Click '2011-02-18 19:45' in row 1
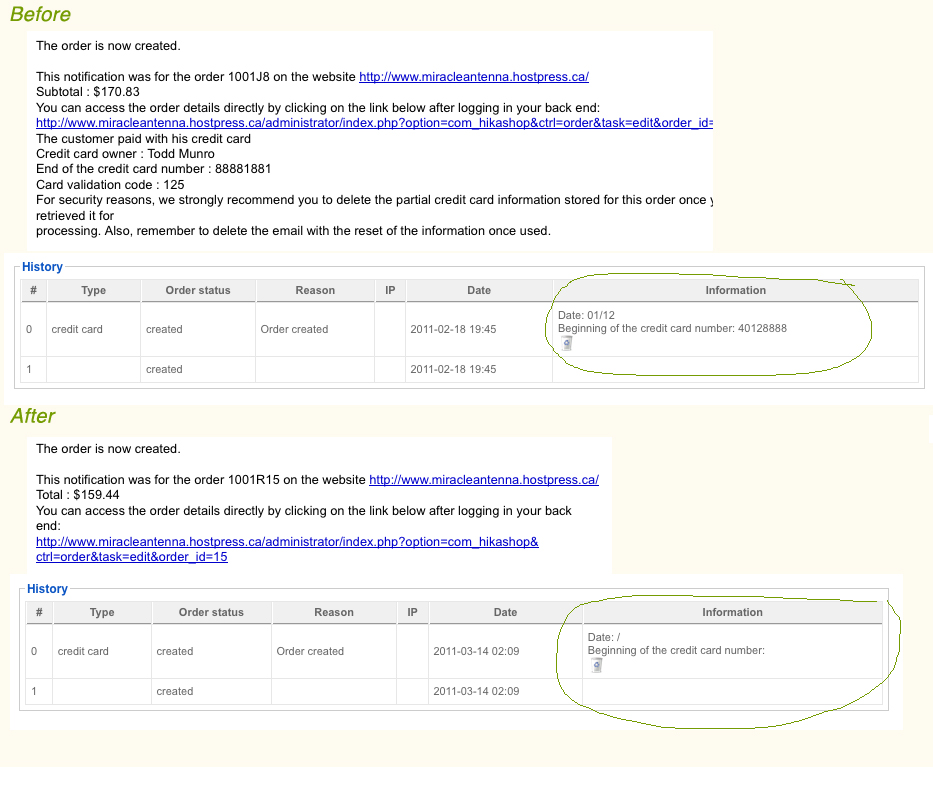The image size is (933, 800). coord(453,369)
